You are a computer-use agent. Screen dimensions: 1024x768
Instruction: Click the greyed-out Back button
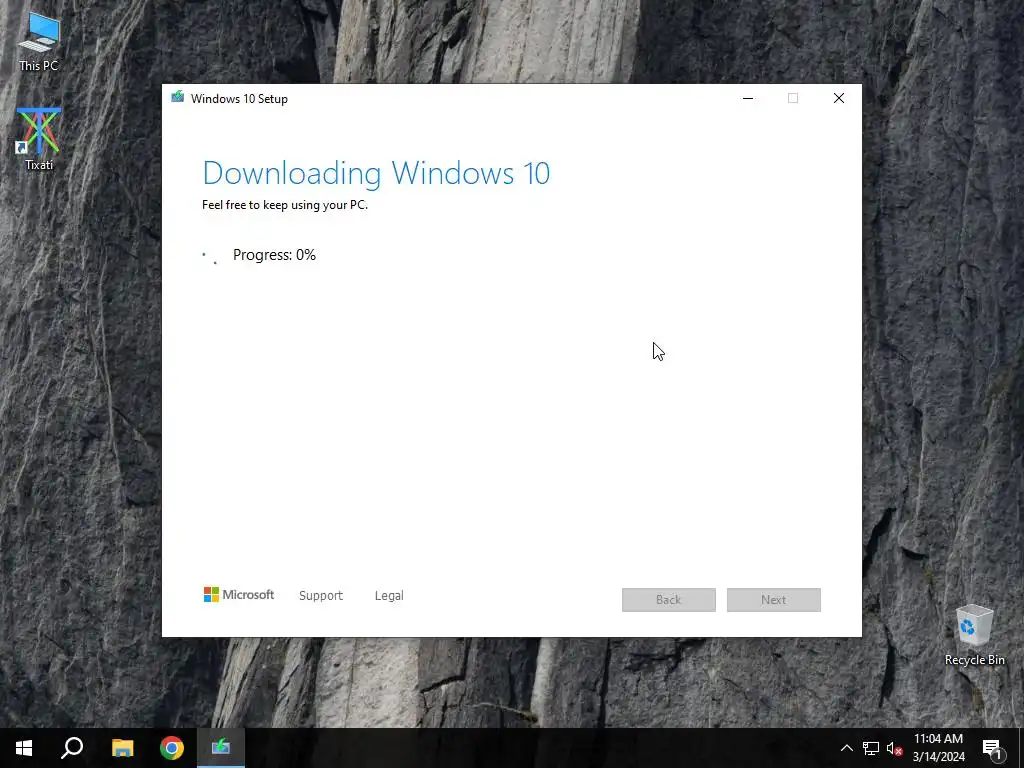[x=669, y=600]
